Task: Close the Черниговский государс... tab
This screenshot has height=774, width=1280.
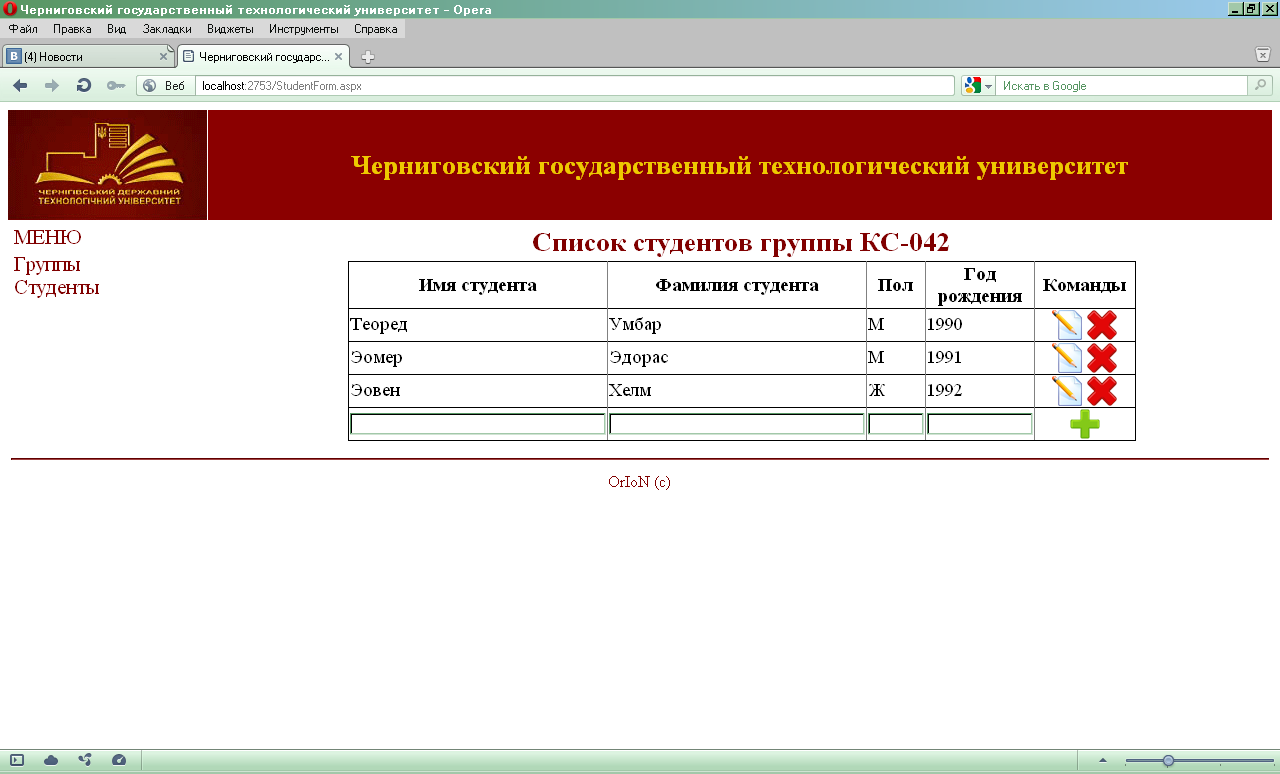Action: coord(338,57)
